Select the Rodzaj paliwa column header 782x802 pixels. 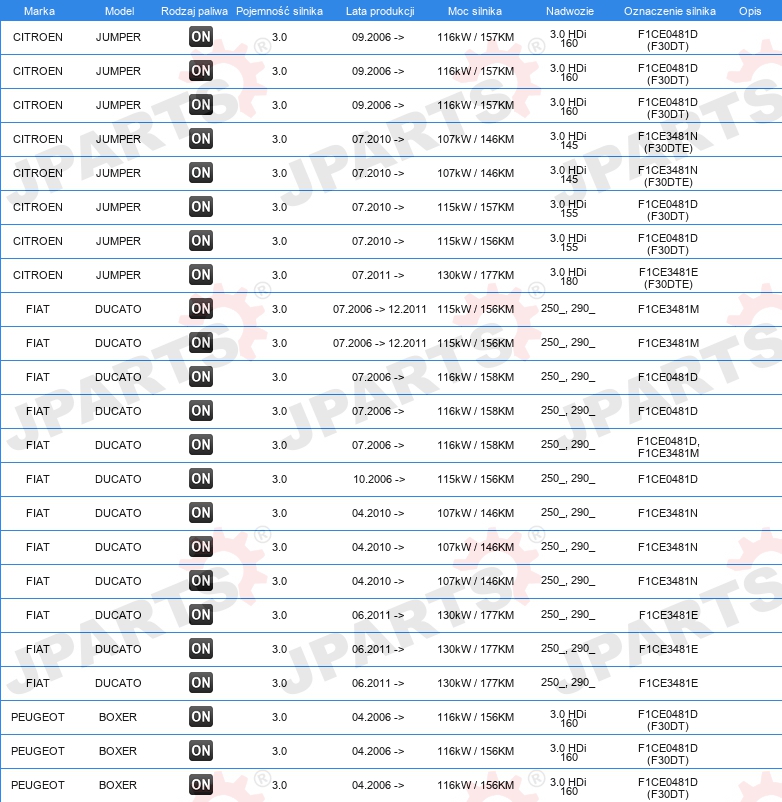194,11
